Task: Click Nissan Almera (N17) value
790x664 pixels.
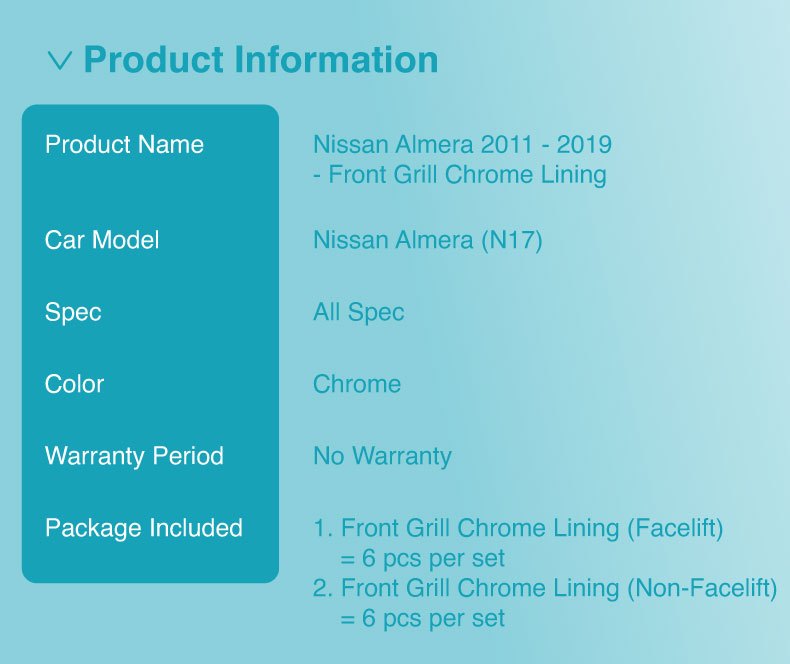Action: point(428,240)
